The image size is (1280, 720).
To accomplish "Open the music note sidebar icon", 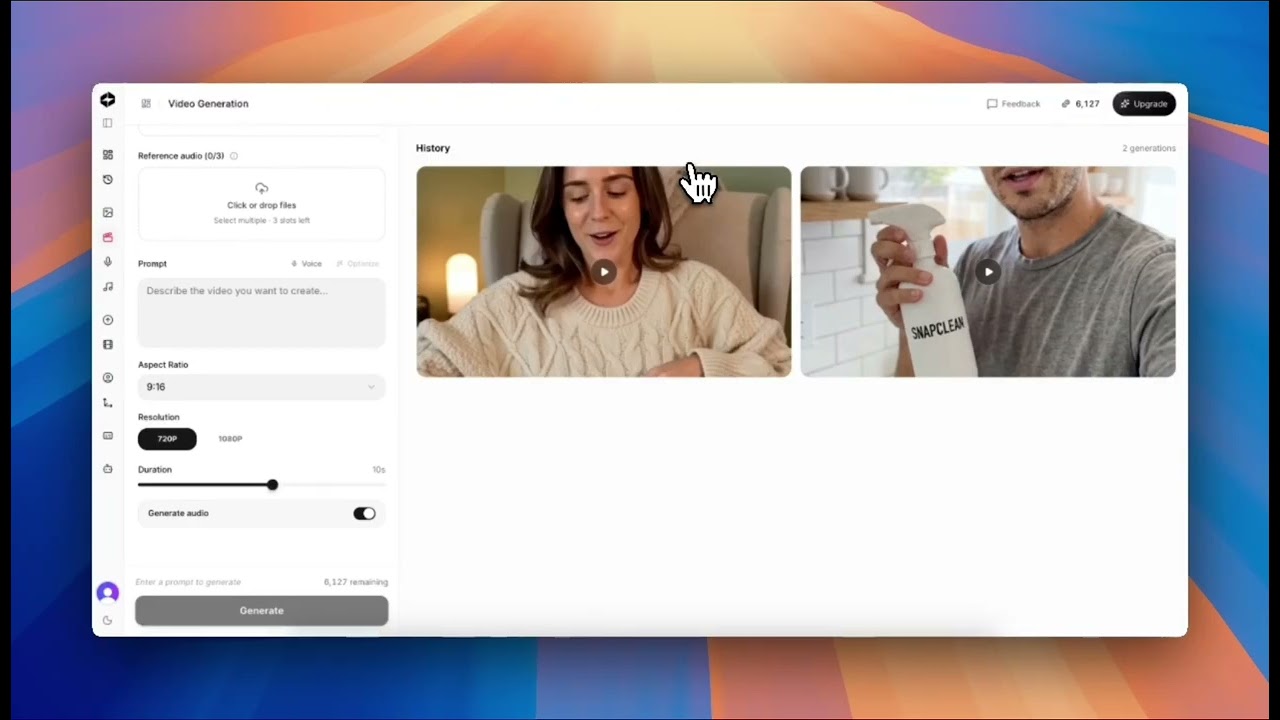I will [x=108, y=287].
